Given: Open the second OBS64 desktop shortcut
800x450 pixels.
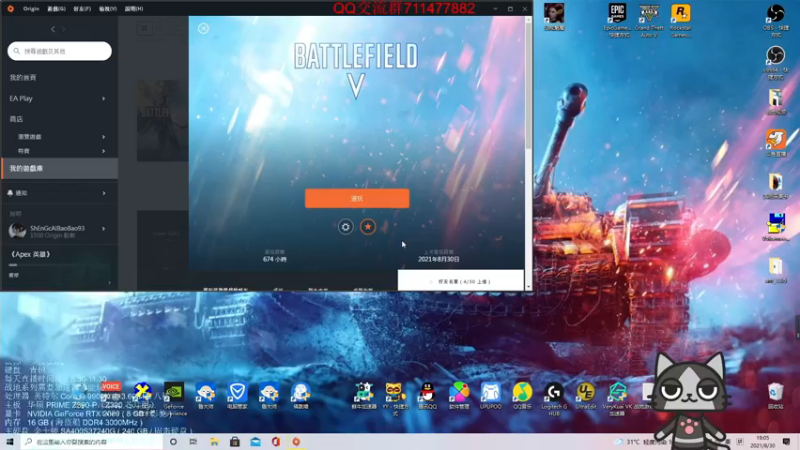Looking at the screenshot, I should coord(776,62).
